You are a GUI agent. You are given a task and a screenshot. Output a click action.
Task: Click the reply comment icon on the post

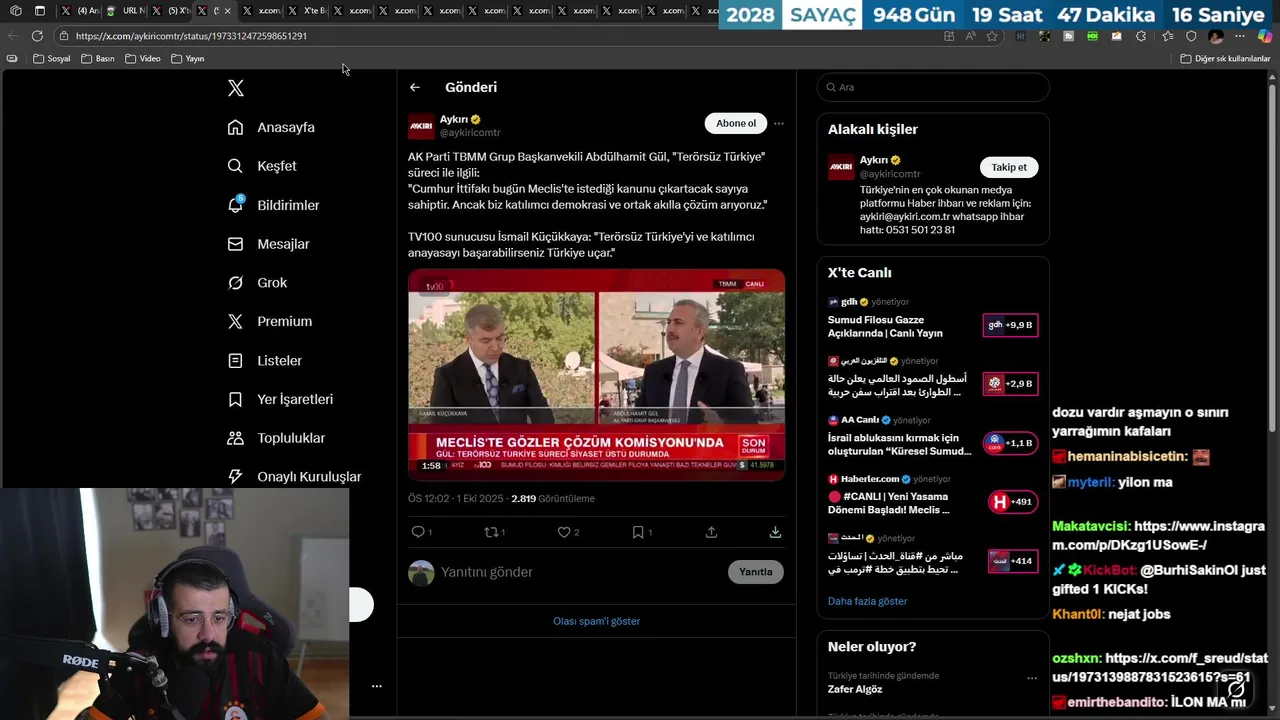tap(418, 532)
